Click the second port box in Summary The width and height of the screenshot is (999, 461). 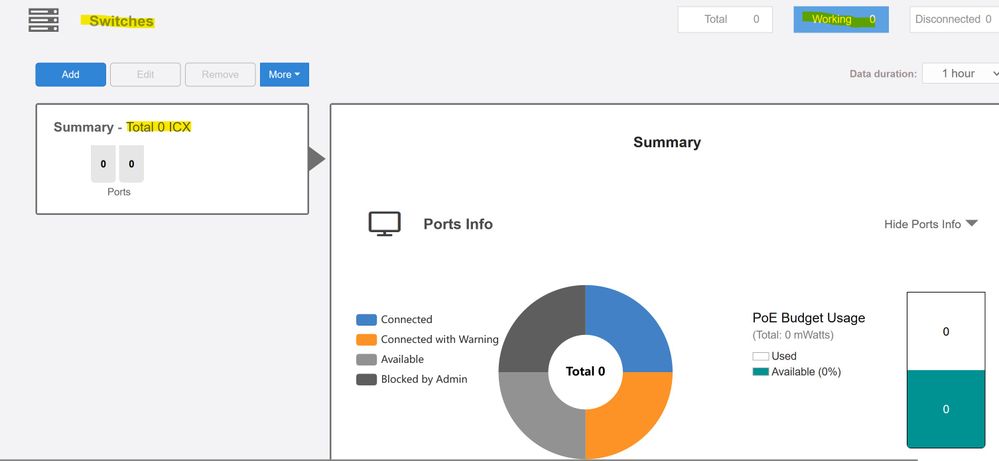[131, 164]
